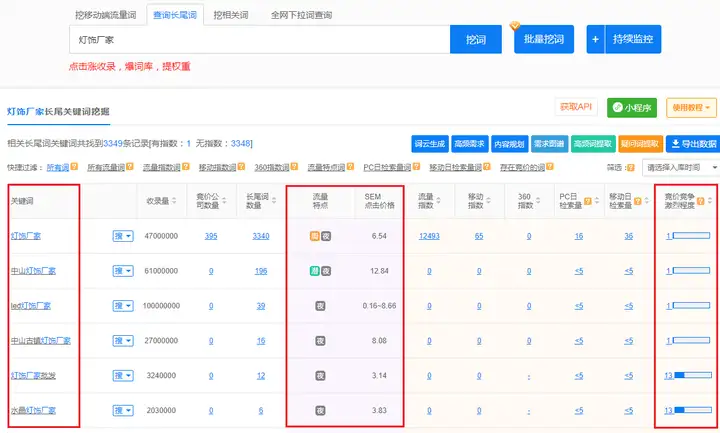Sort by 移动日检索量 using its arrows
This screenshot has height=433, width=720.
[647, 201]
